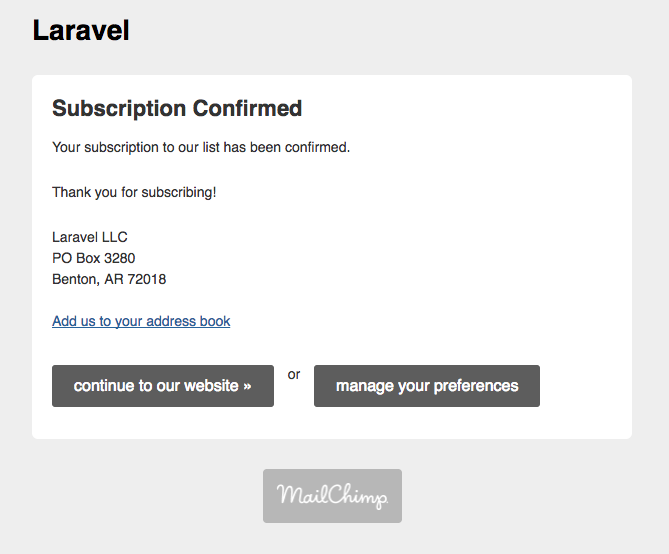Image resolution: width=669 pixels, height=554 pixels.
Task: Click the ZIP code 72018
Action: pyautogui.click(x=145, y=279)
